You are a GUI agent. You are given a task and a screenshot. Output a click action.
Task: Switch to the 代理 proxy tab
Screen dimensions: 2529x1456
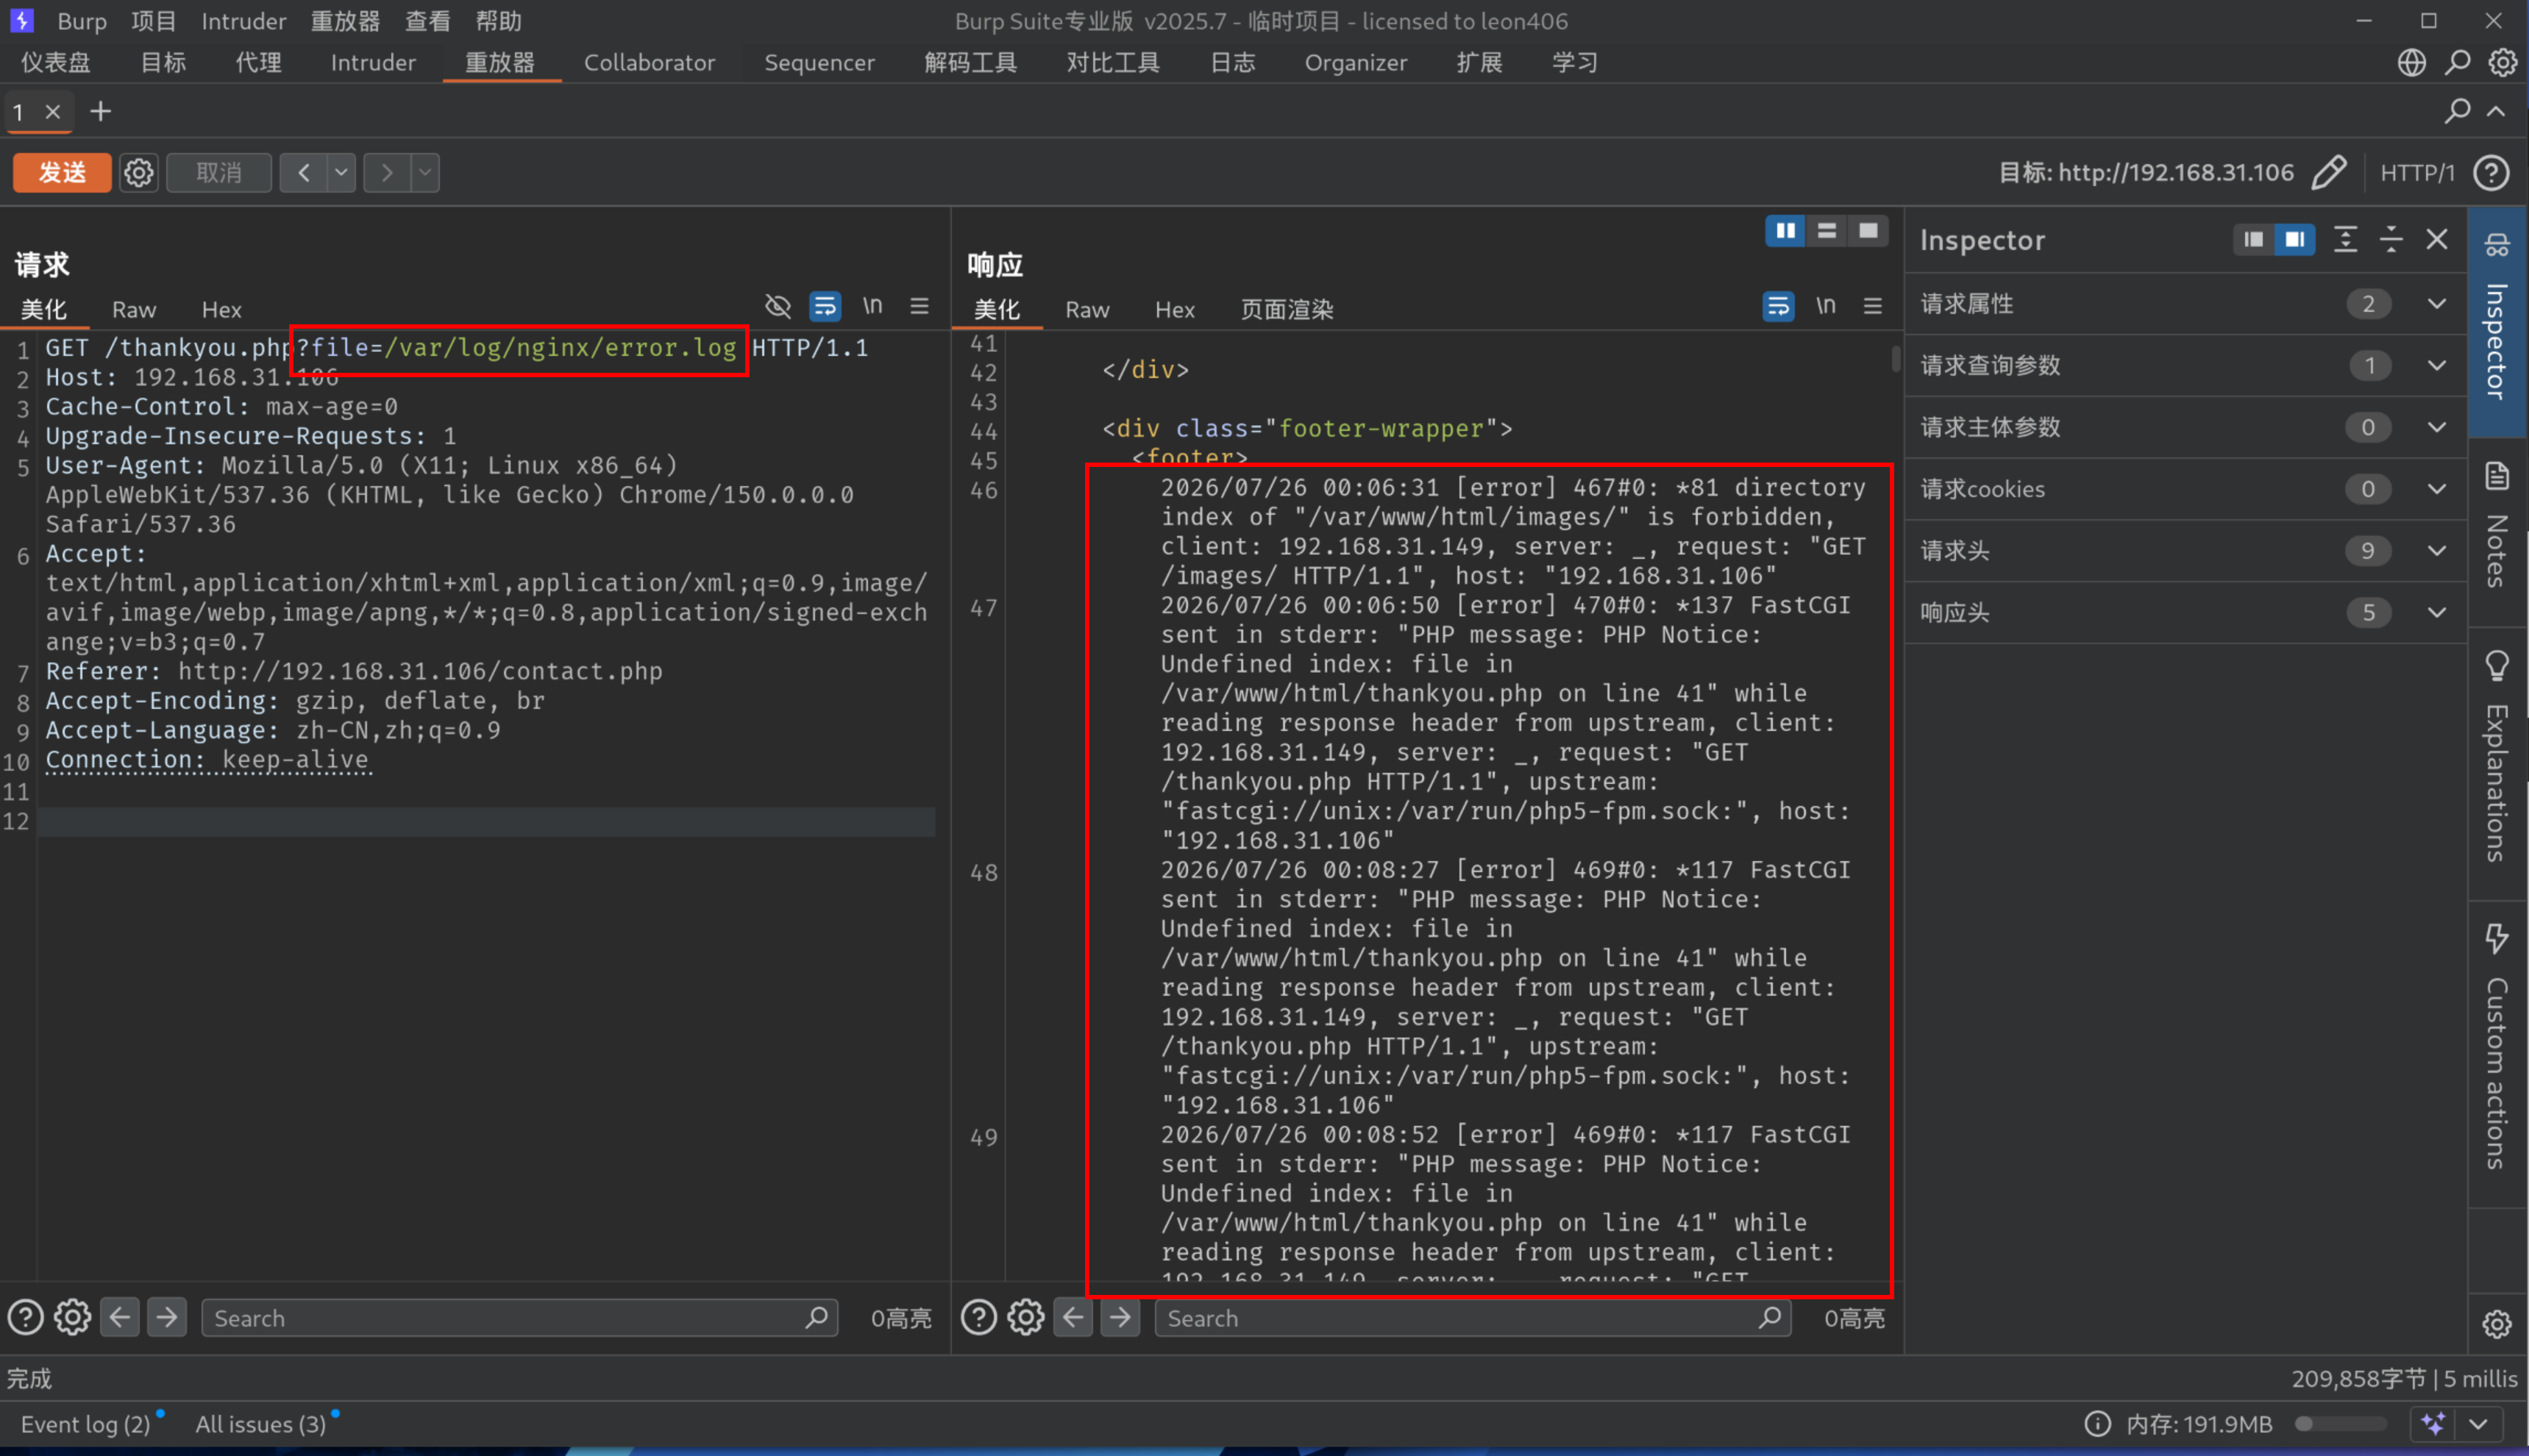(x=258, y=63)
